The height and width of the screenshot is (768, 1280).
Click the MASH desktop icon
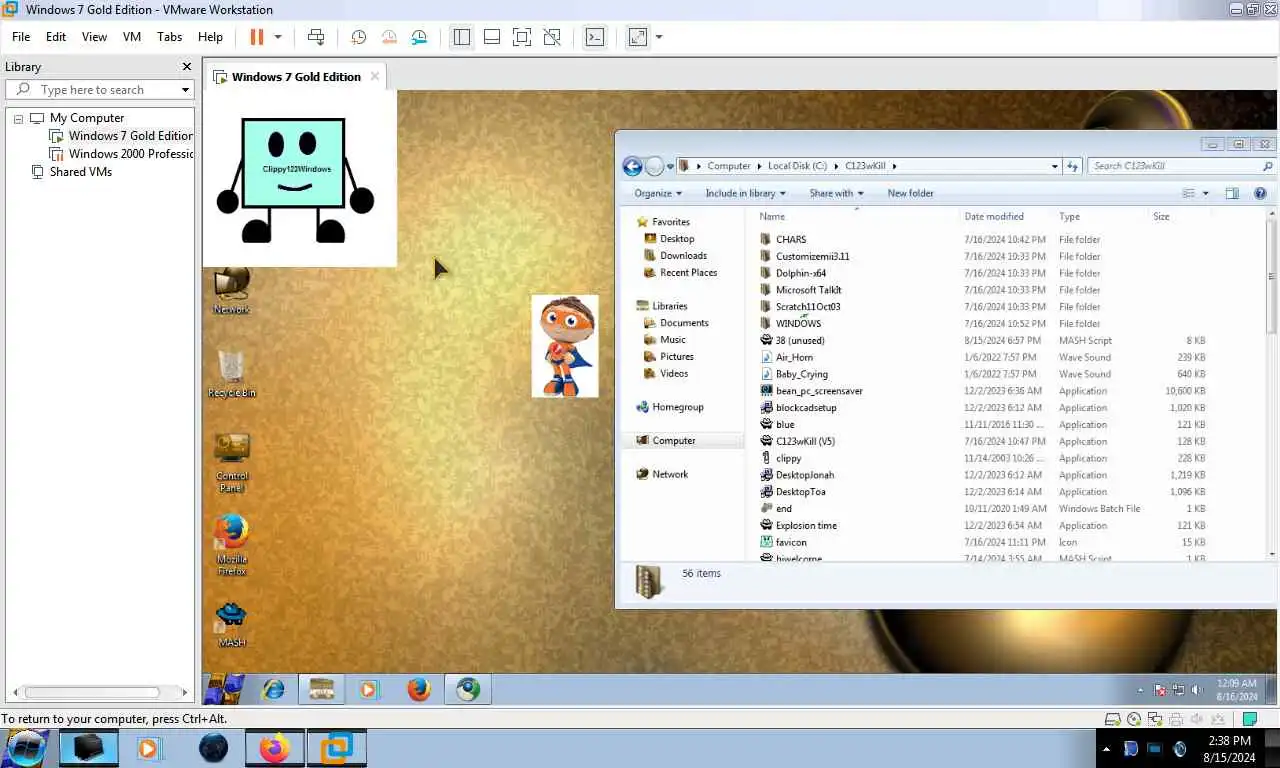tap(232, 624)
